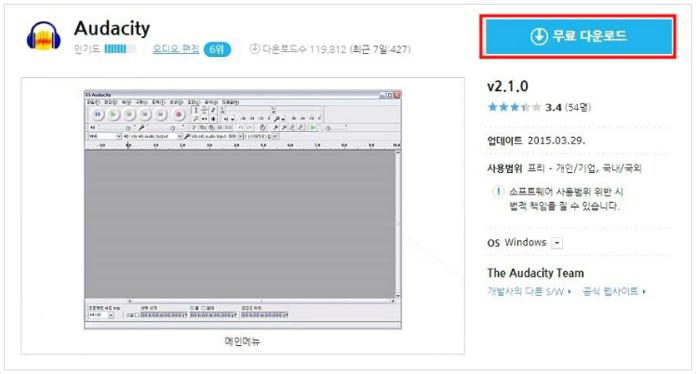Open the Audacity main window screenshot thumbnail

[243, 209]
